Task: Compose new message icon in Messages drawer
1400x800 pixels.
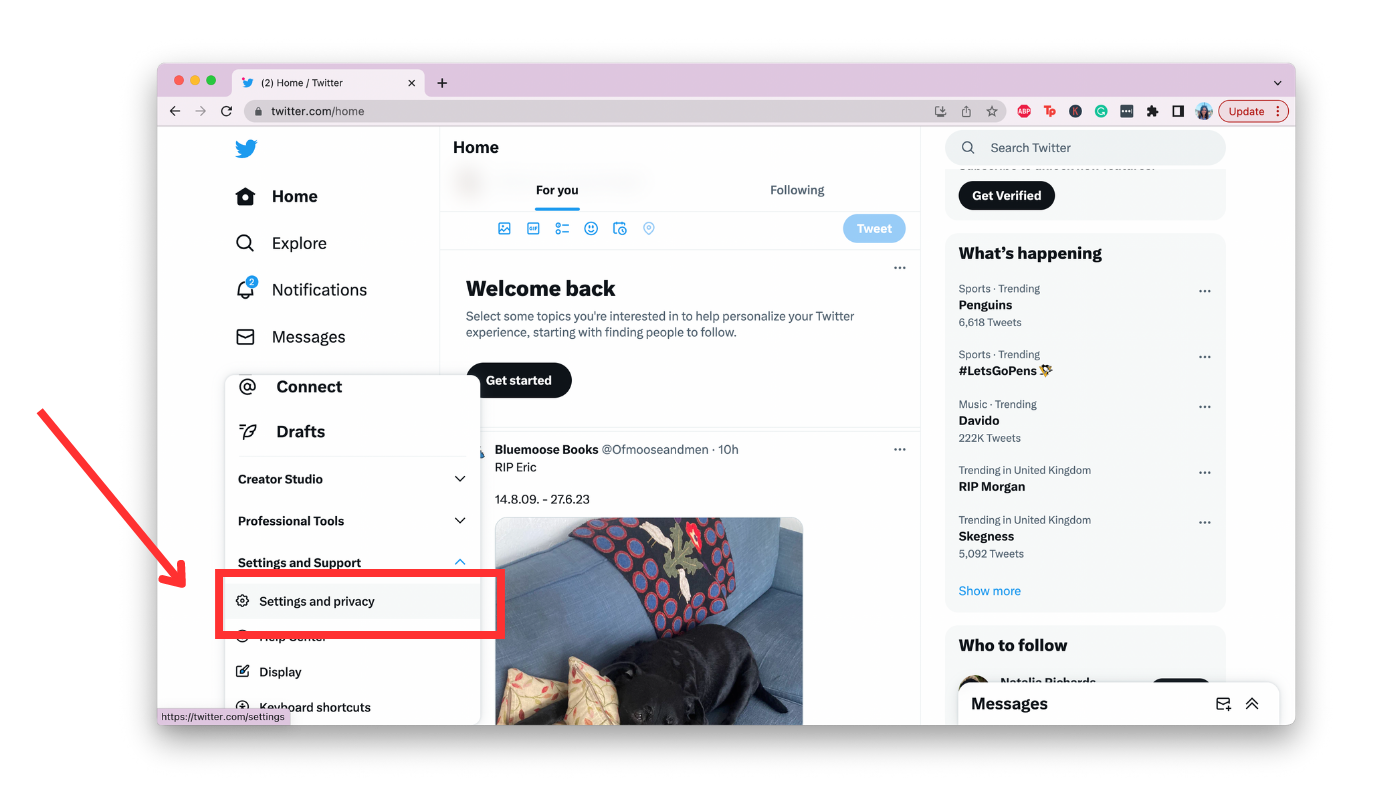Action: (x=1223, y=704)
